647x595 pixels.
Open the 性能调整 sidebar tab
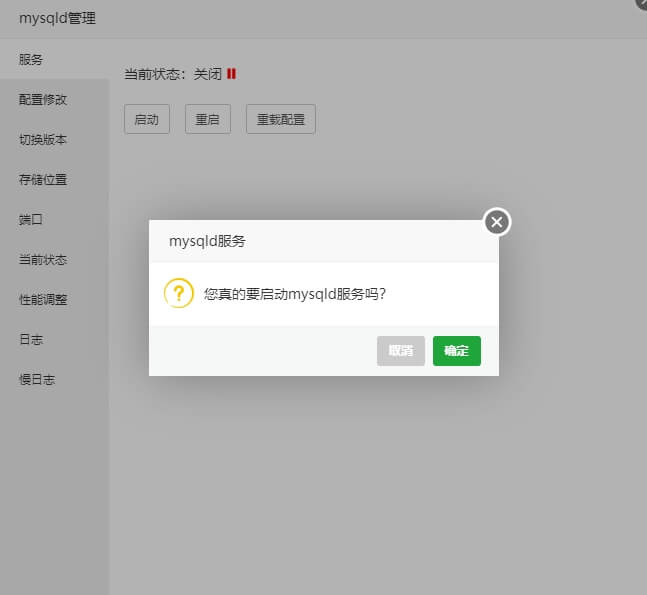pos(54,300)
